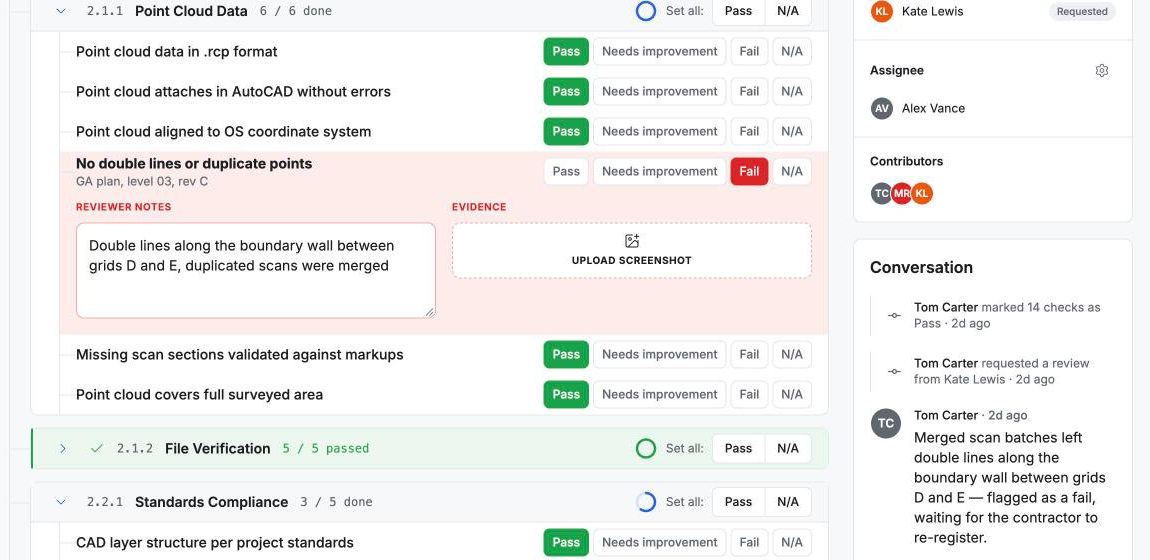Set all File Verification to Pass
The height and width of the screenshot is (560, 1150).
tap(738, 448)
